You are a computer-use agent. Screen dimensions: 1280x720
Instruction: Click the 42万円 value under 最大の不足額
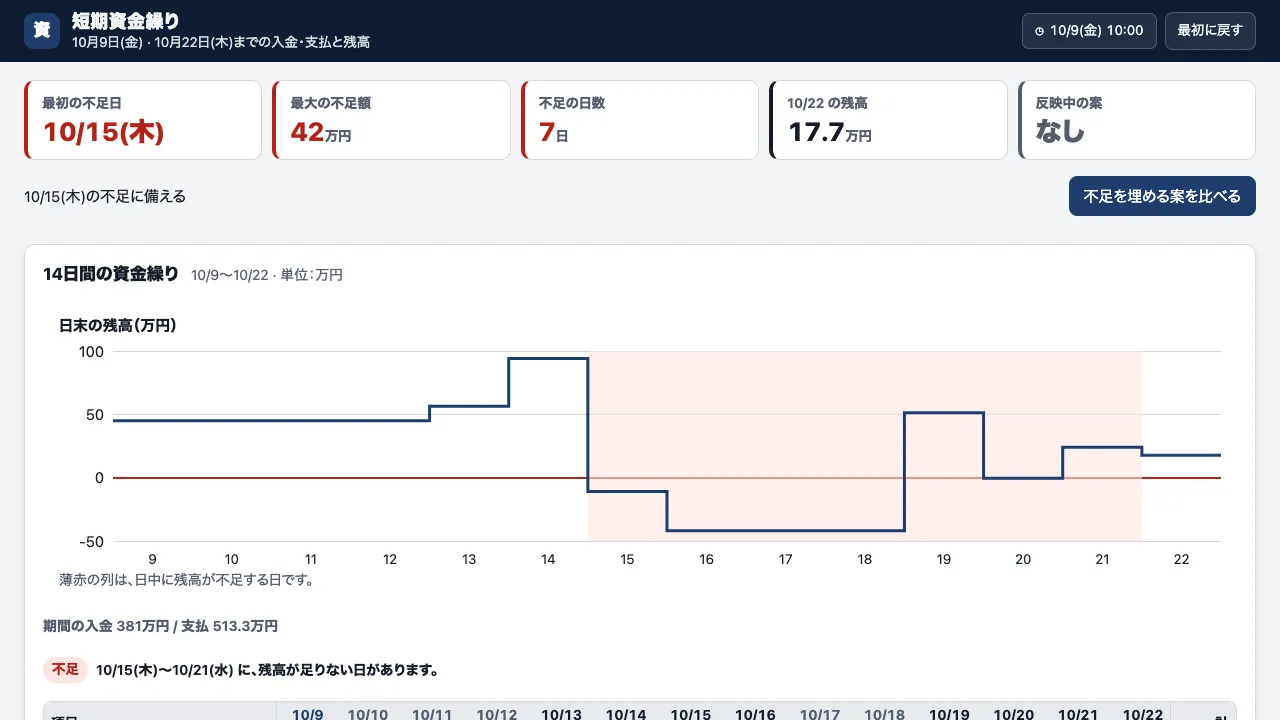click(x=321, y=132)
